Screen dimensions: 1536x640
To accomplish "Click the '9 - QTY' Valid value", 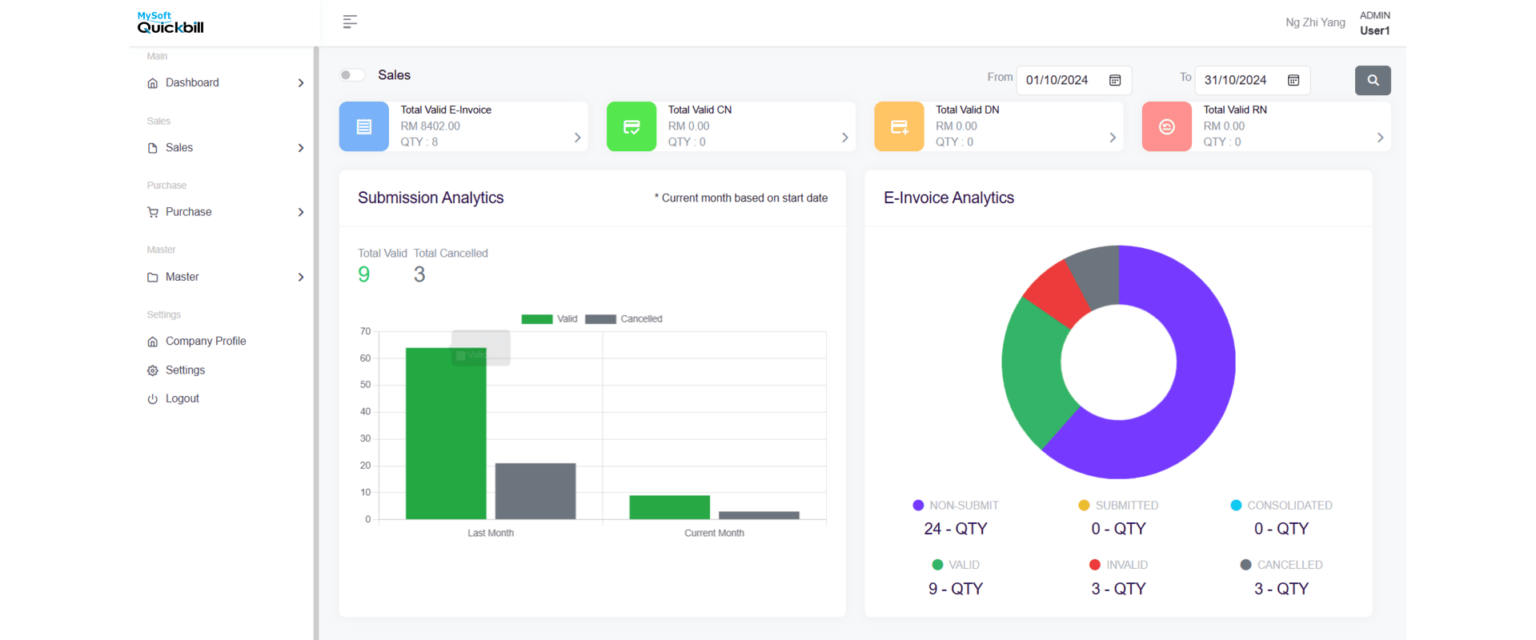I will coord(956,589).
